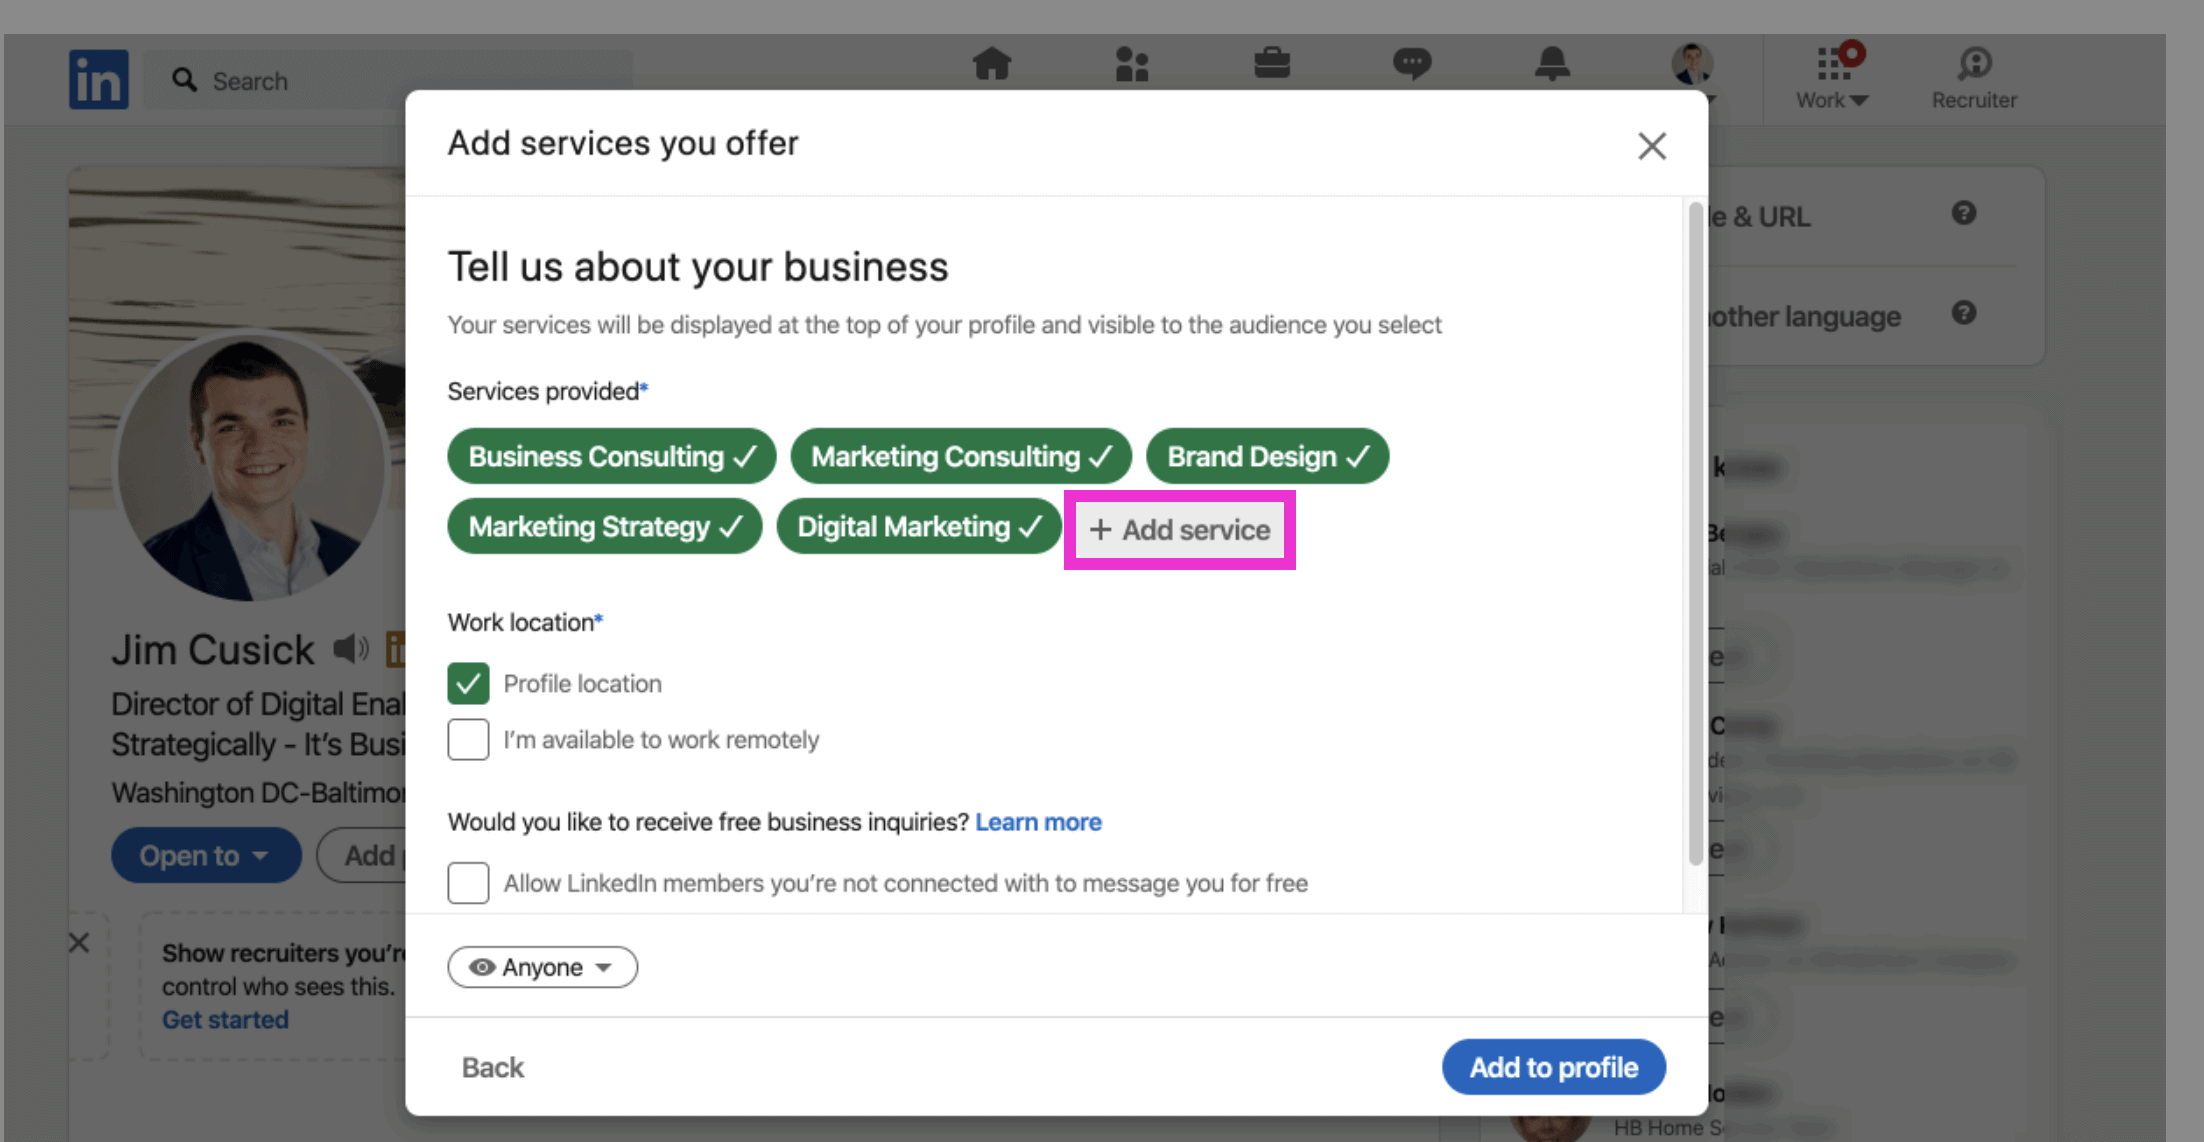Deselect the Marketing Consulting service
Viewport: 2204px width, 1142px height.
(x=961, y=456)
